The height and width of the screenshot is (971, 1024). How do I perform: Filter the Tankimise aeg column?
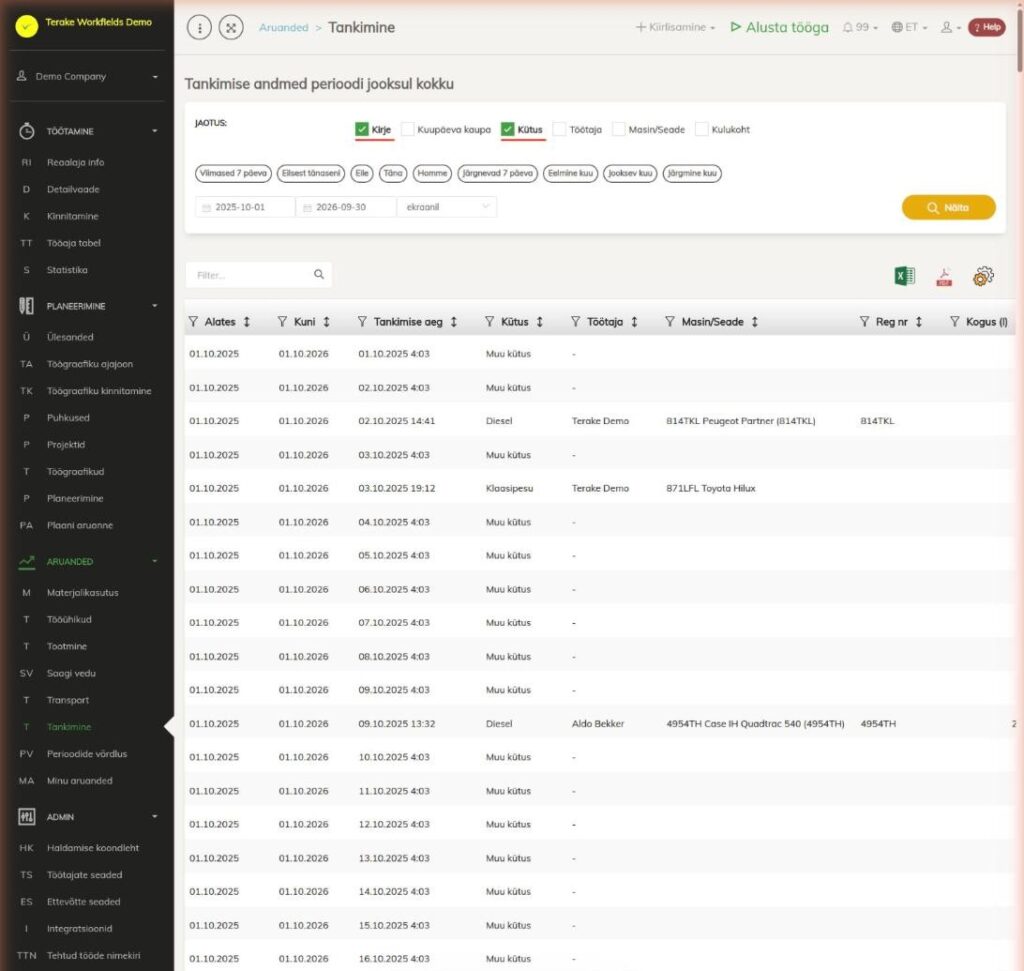tap(362, 321)
